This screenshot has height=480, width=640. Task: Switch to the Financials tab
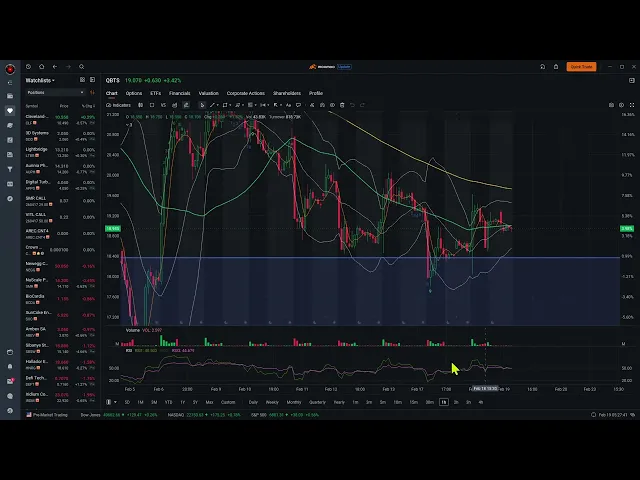[180, 93]
